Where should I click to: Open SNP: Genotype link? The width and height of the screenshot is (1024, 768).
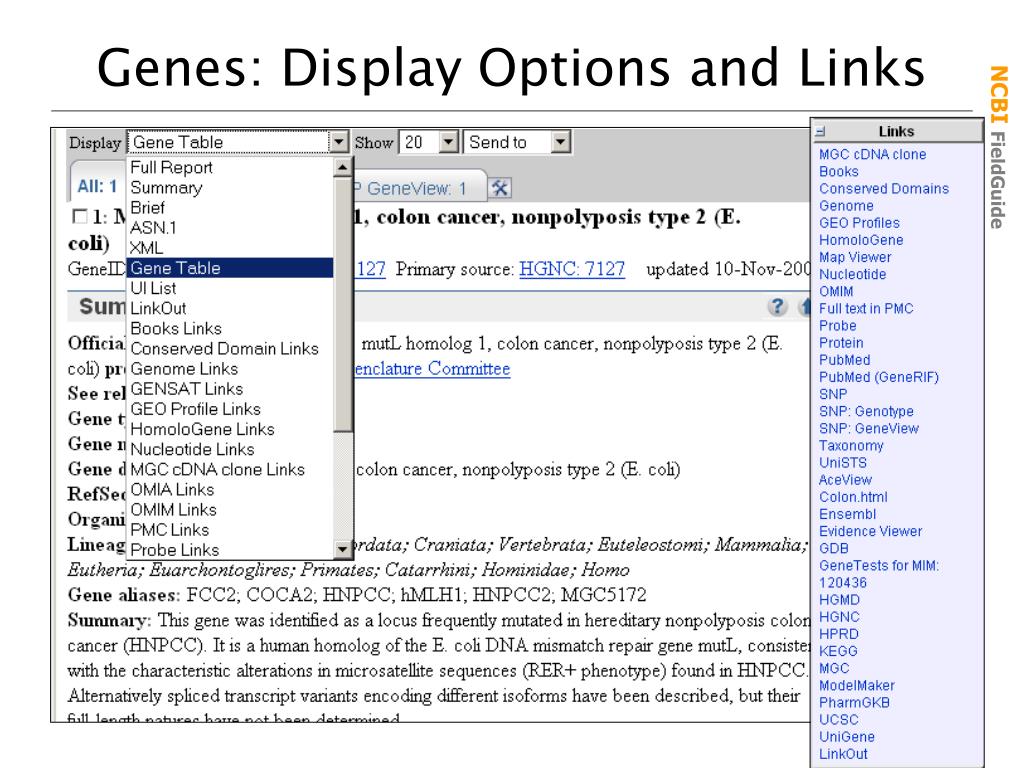(x=866, y=411)
